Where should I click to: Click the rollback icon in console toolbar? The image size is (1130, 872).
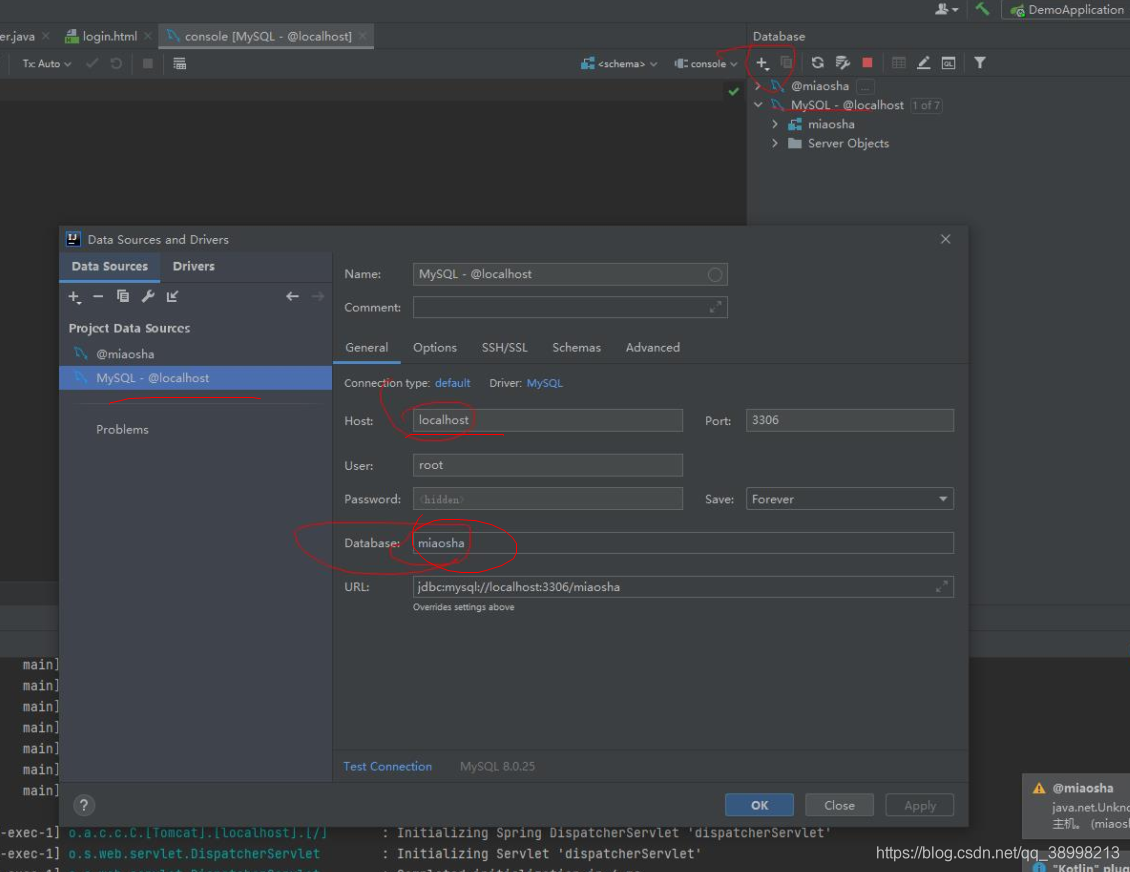(x=115, y=63)
